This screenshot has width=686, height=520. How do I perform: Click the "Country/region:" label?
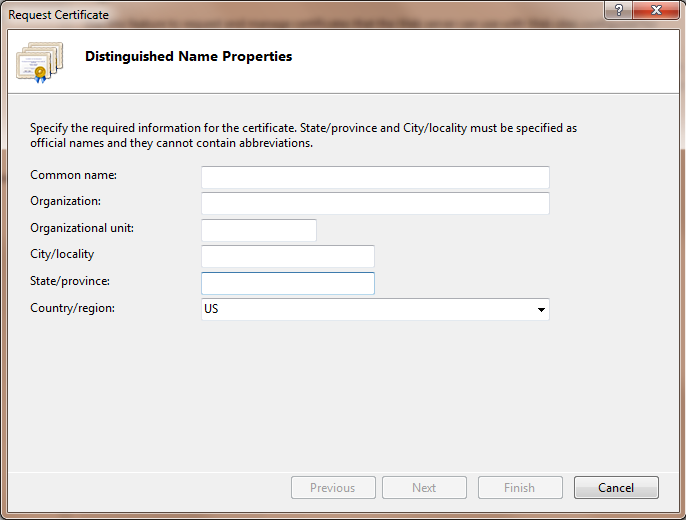(x=72, y=308)
